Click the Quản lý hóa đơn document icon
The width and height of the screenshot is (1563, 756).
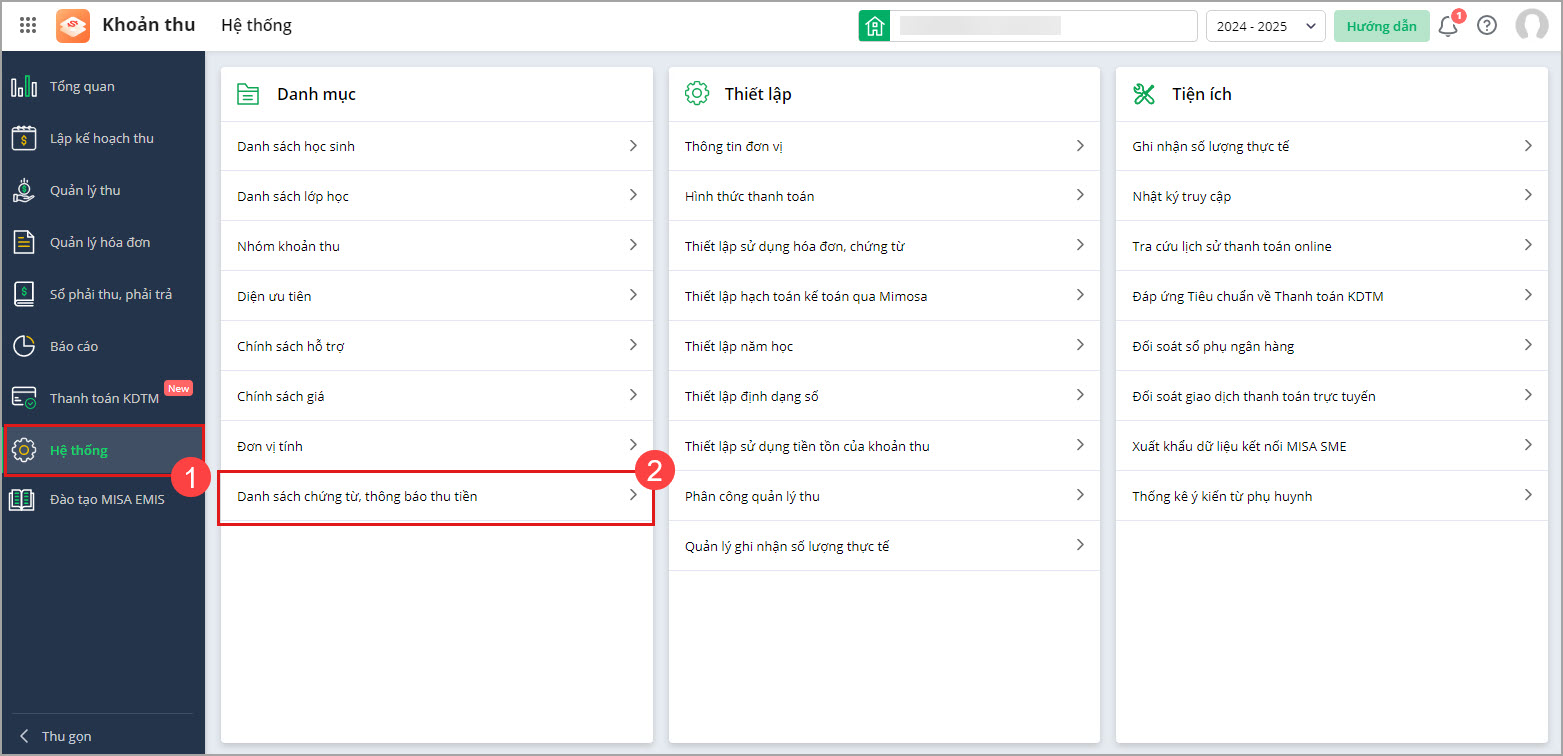[x=24, y=243]
